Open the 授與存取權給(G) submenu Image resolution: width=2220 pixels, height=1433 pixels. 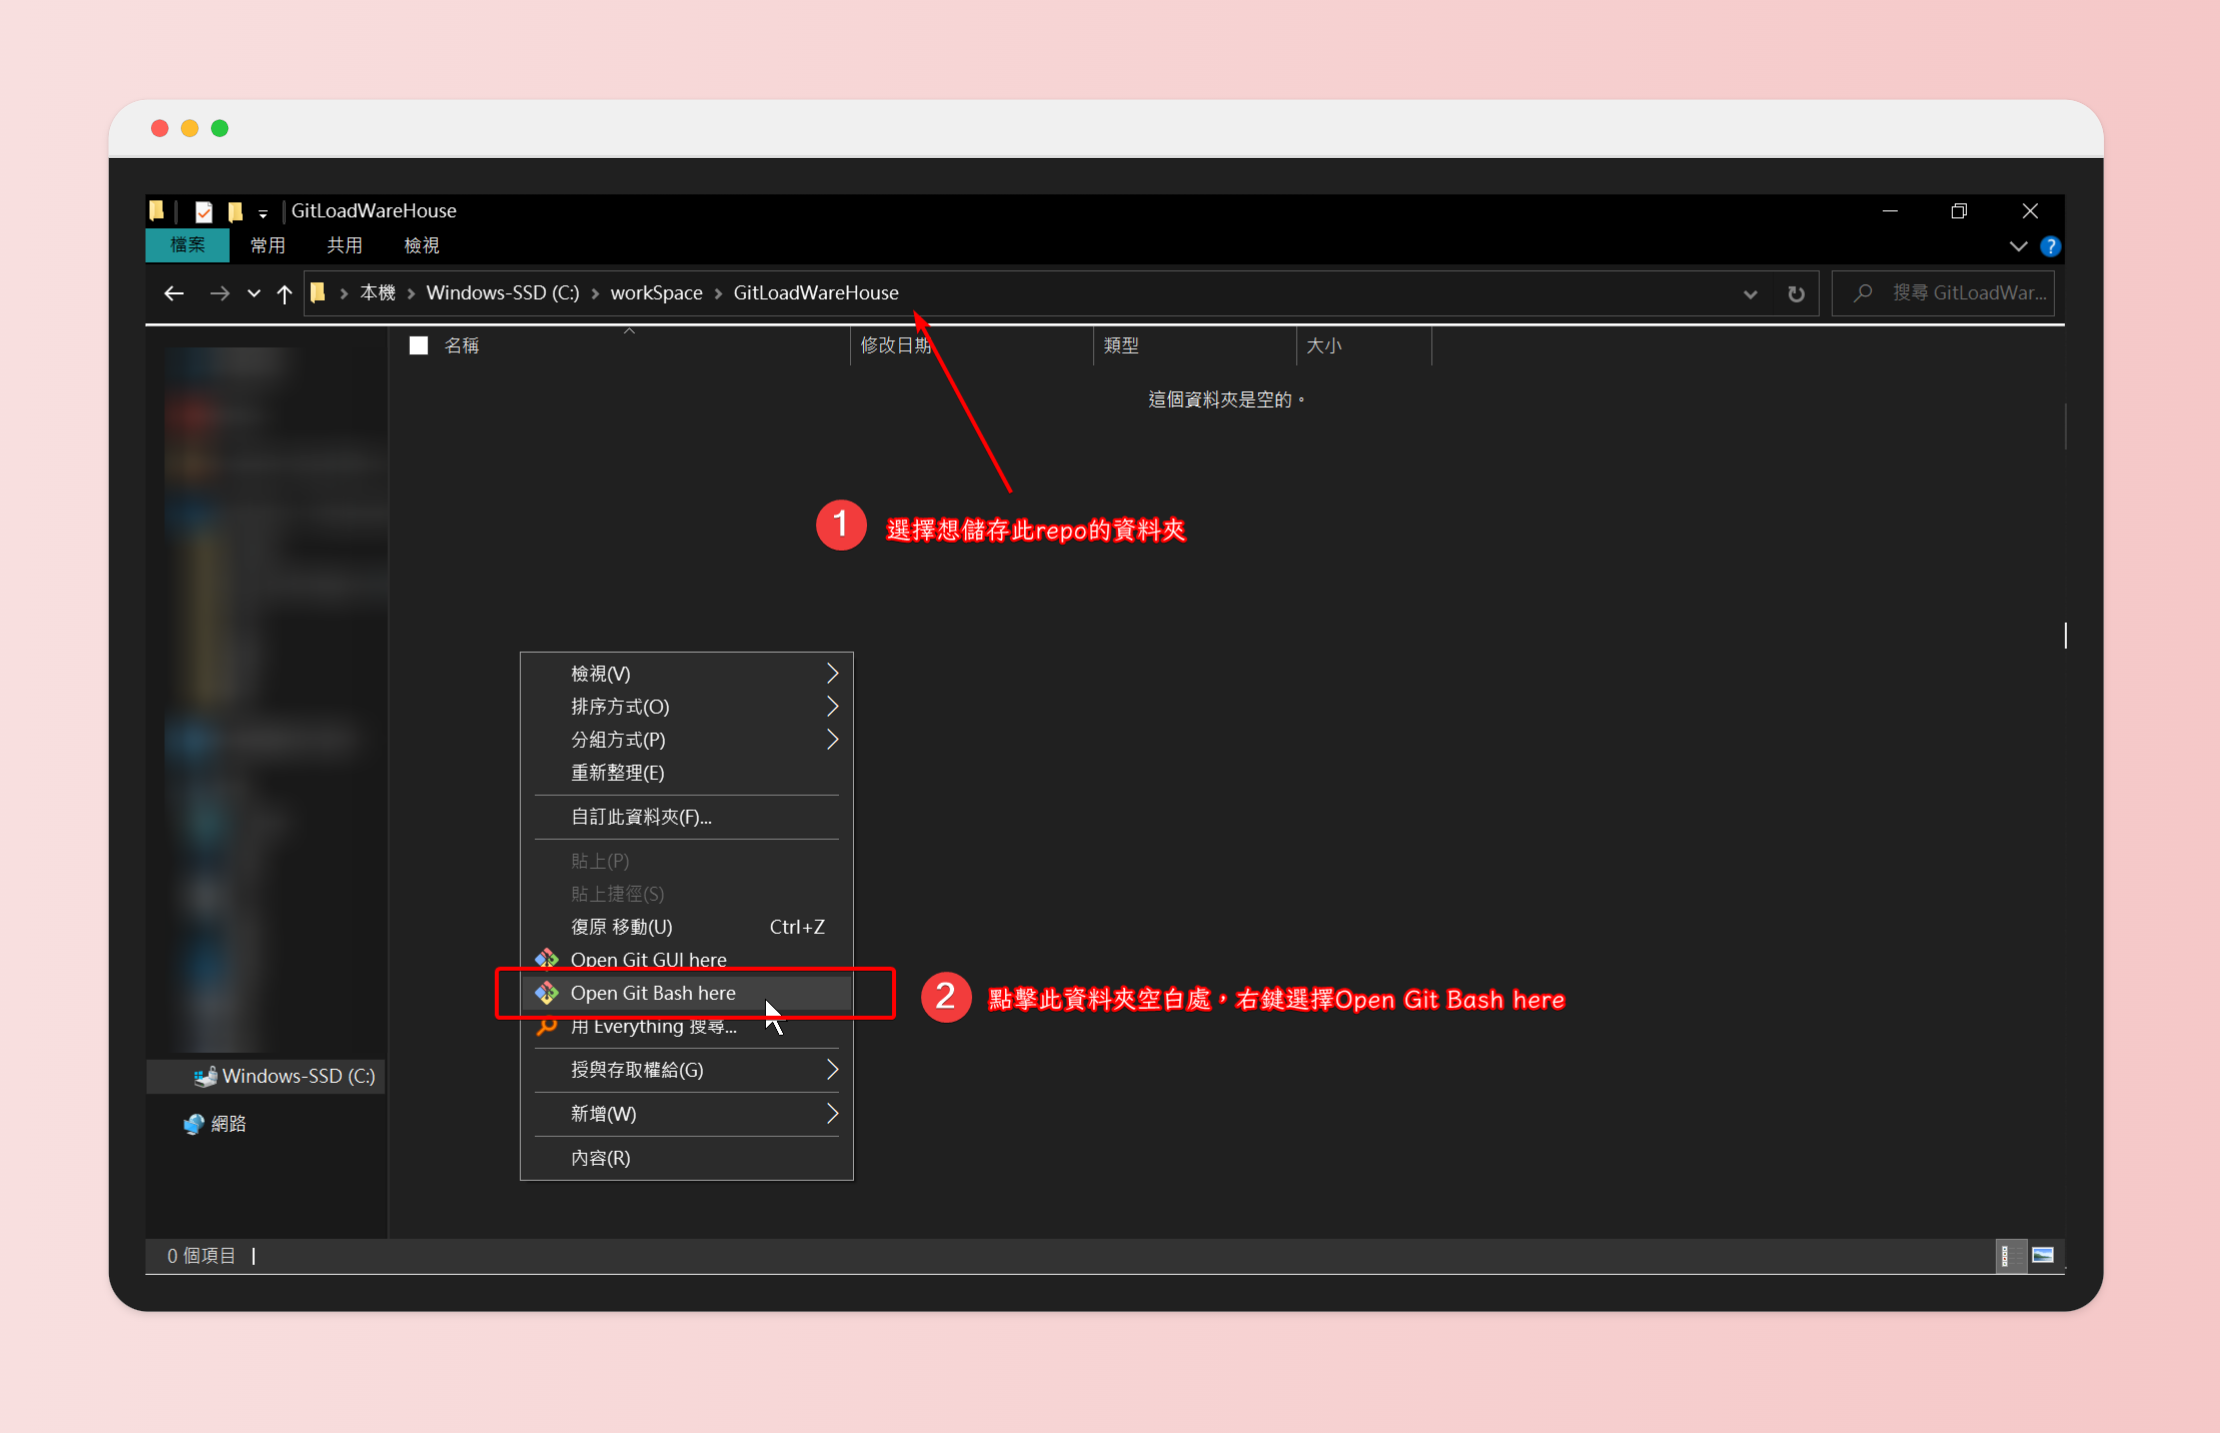pos(686,1070)
